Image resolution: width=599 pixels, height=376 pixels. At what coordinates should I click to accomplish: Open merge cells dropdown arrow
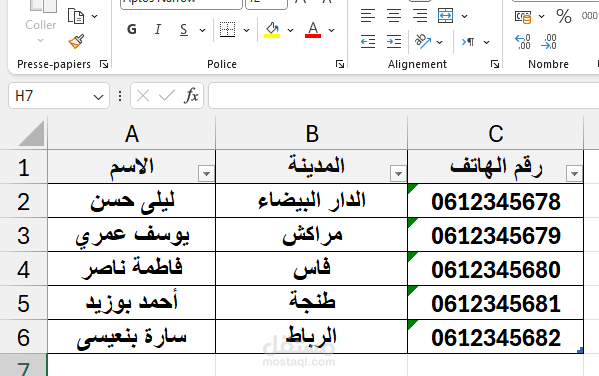[x=465, y=16]
